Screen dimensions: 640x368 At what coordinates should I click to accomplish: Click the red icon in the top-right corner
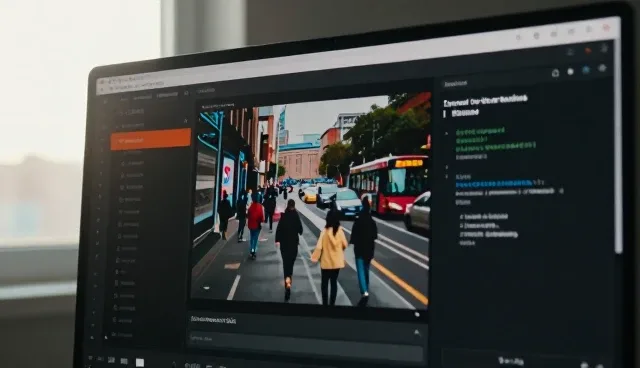[607, 28]
